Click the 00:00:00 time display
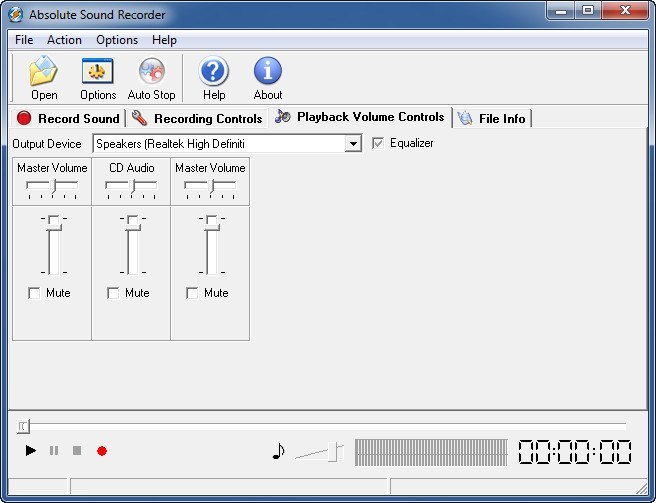The width and height of the screenshot is (656, 503). 575,452
